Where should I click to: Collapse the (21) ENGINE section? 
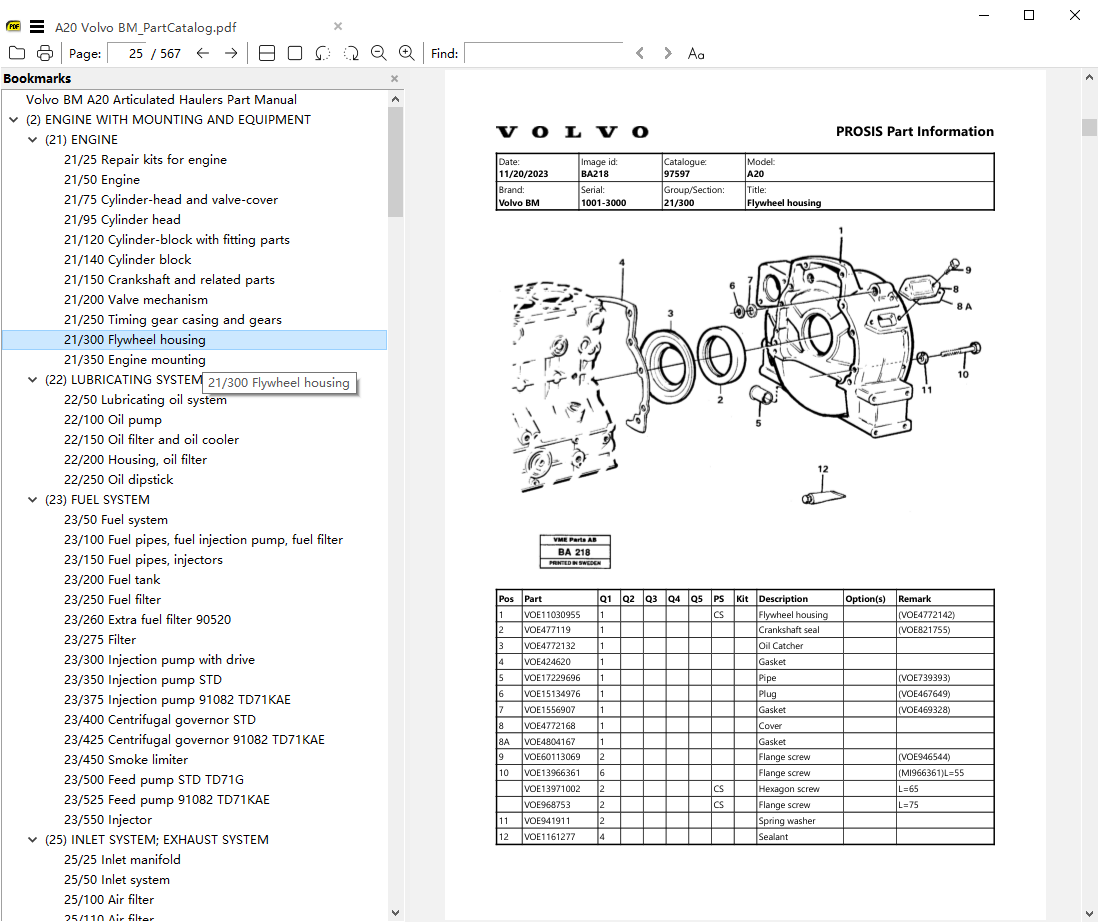32,140
